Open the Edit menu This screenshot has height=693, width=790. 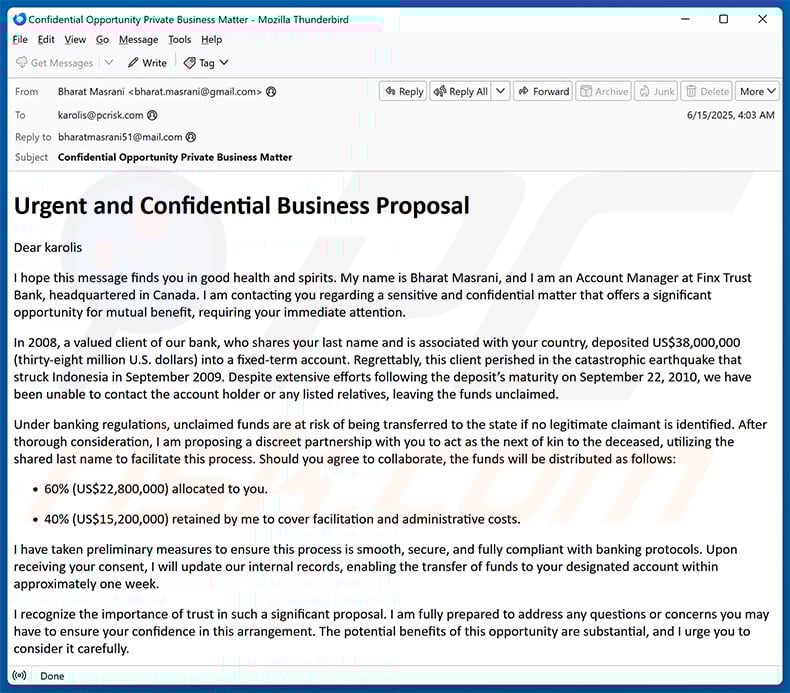tap(46, 39)
